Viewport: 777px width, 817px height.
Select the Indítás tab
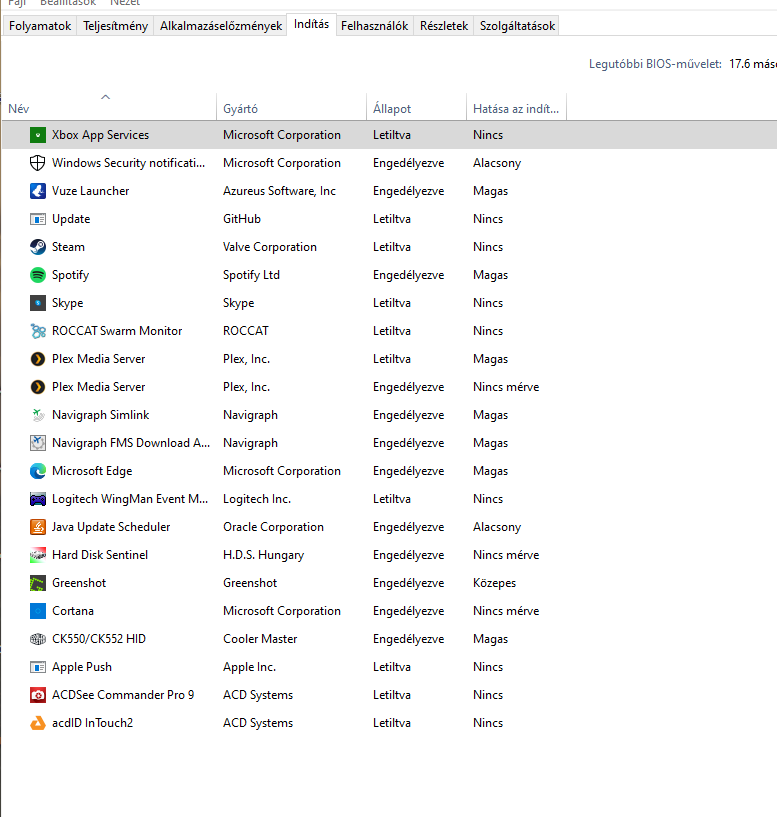point(311,24)
